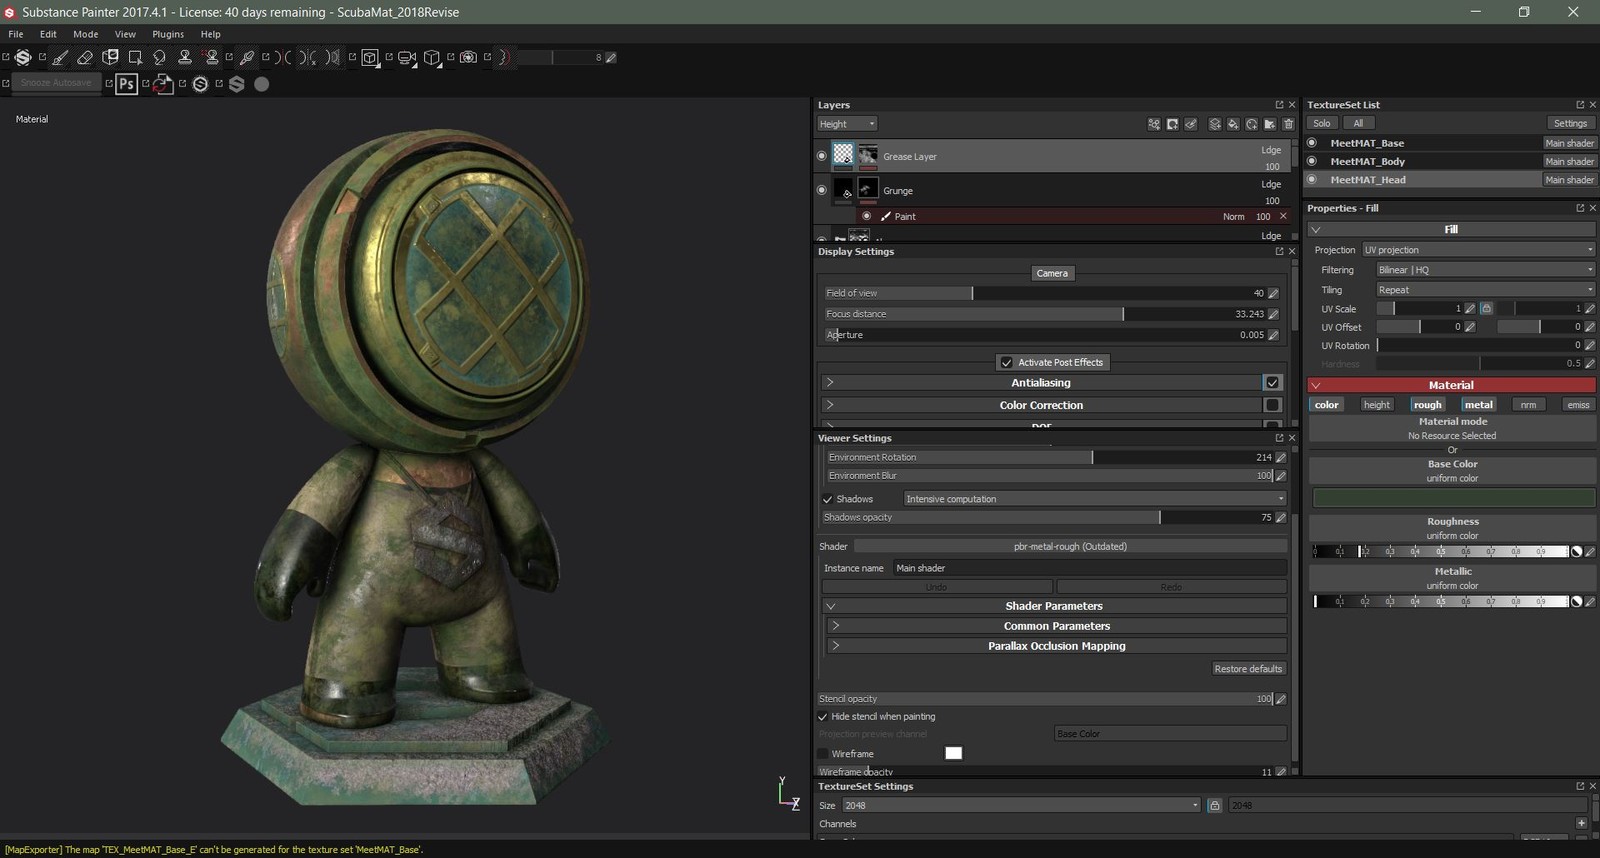The image size is (1600, 858).
Task: Select the Clone stamp tool
Action: [x=185, y=58]
